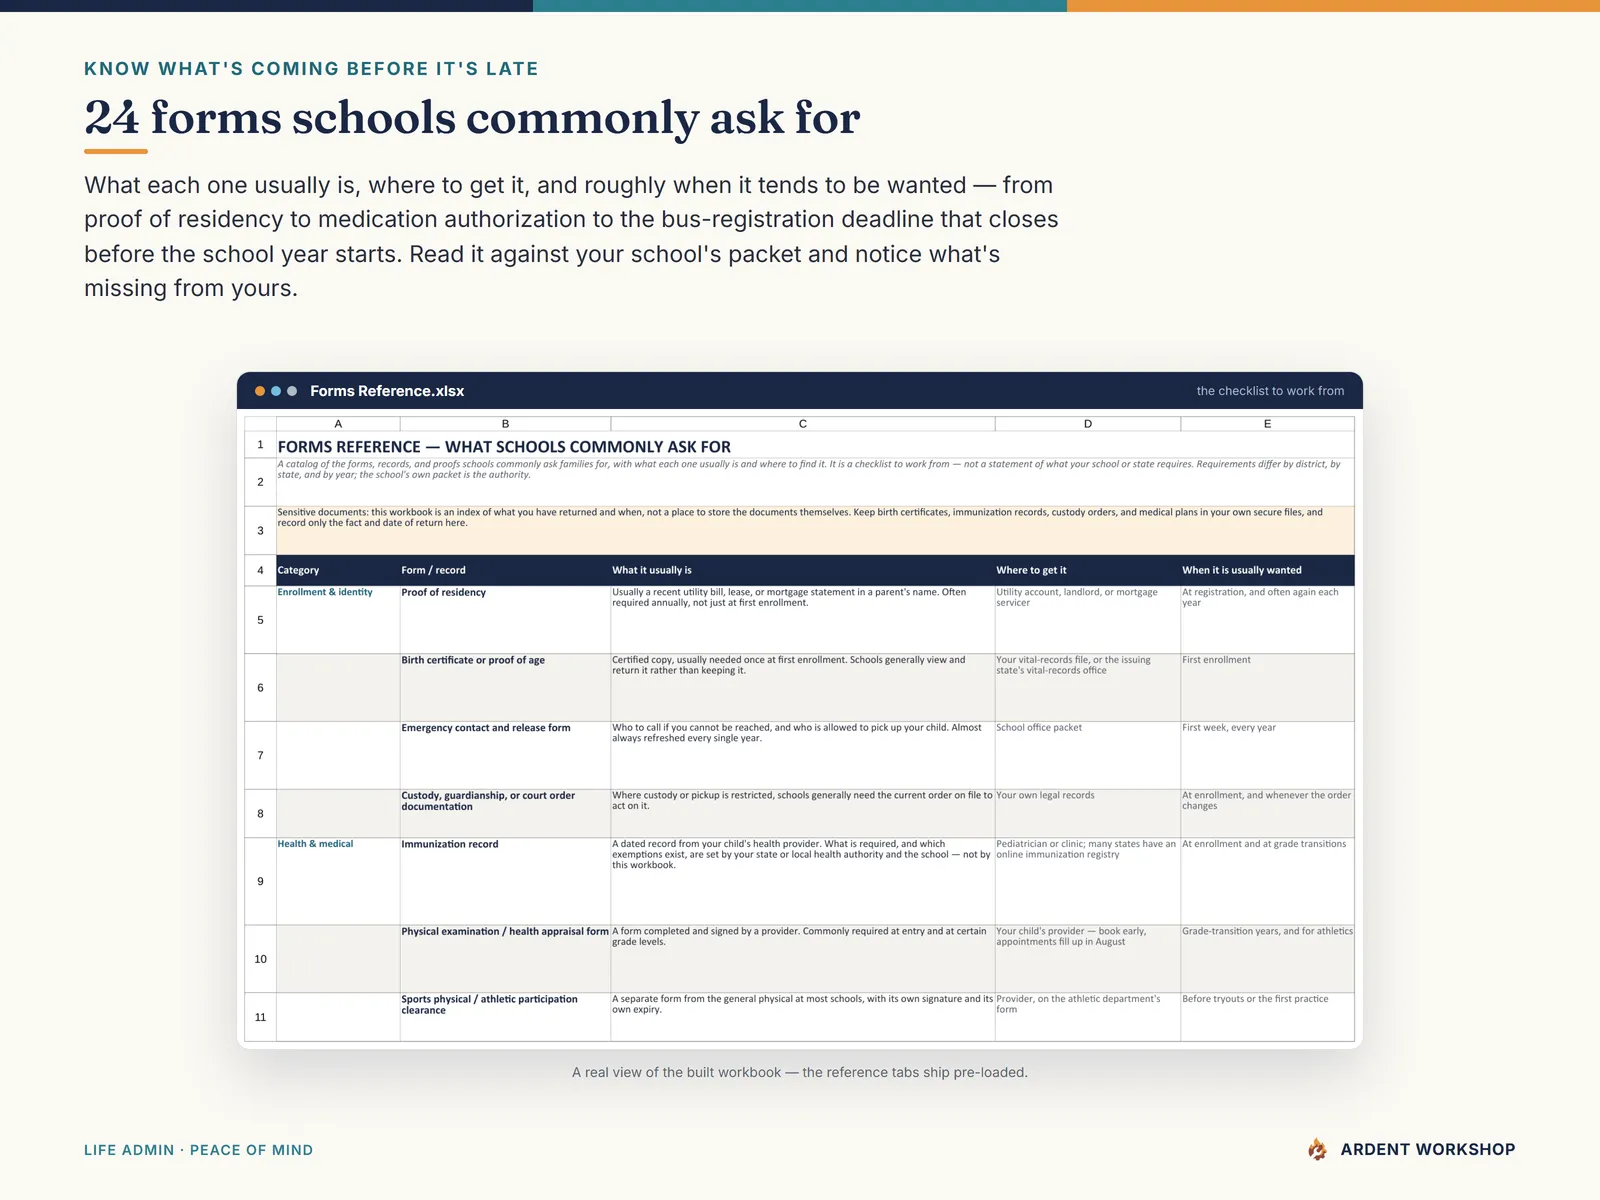The image size is (1600, 1200).
Task: Click the 'Where to get it' header cell
Action: (x=1088, y=570)
